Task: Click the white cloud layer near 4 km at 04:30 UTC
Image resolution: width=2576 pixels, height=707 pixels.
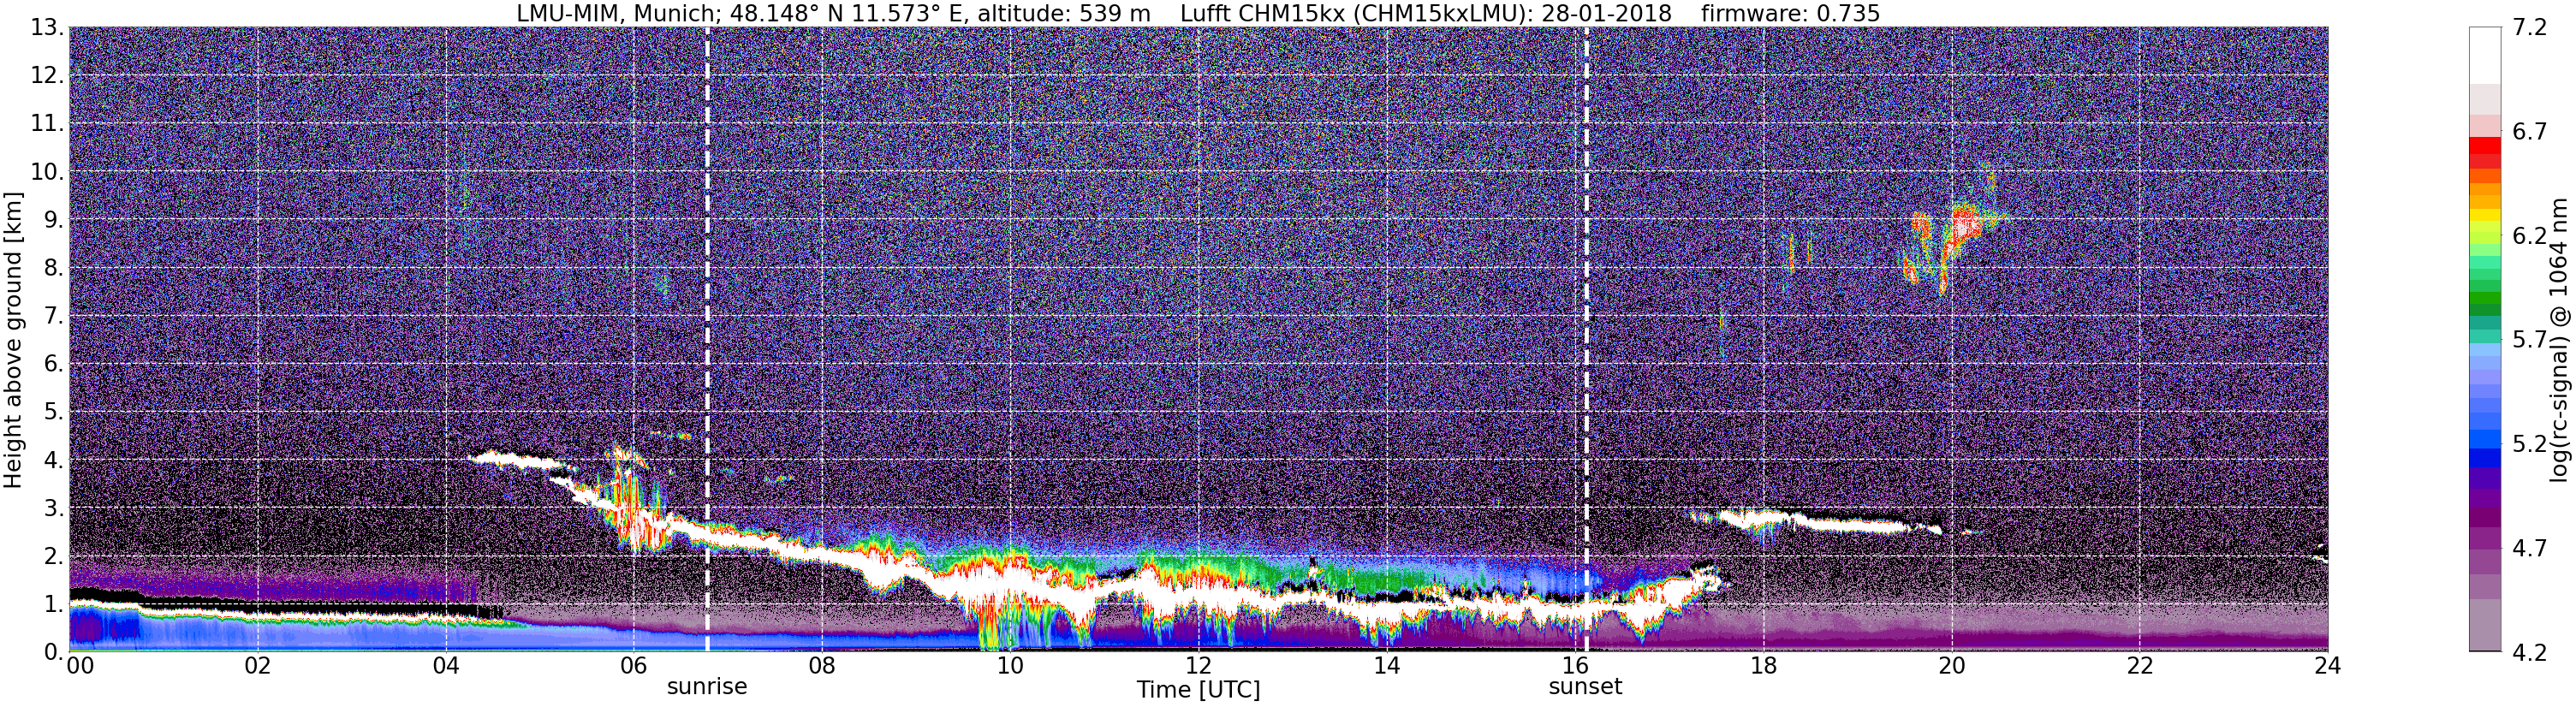Action: pyautogui.click(x=520, y=460)
